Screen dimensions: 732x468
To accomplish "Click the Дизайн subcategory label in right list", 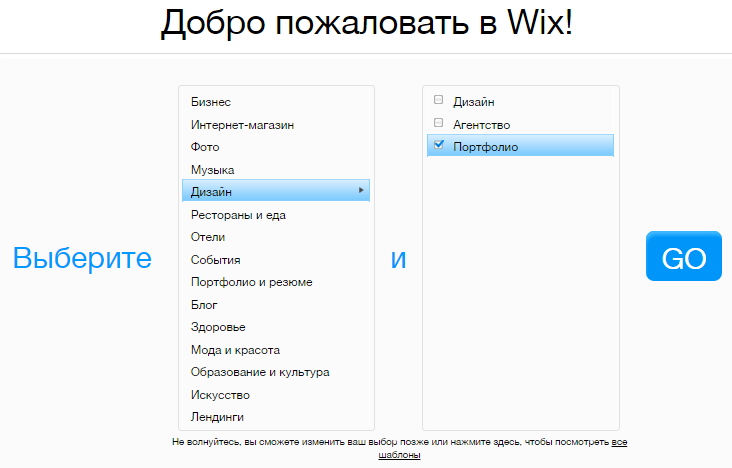I will click(x=474, y=102).
